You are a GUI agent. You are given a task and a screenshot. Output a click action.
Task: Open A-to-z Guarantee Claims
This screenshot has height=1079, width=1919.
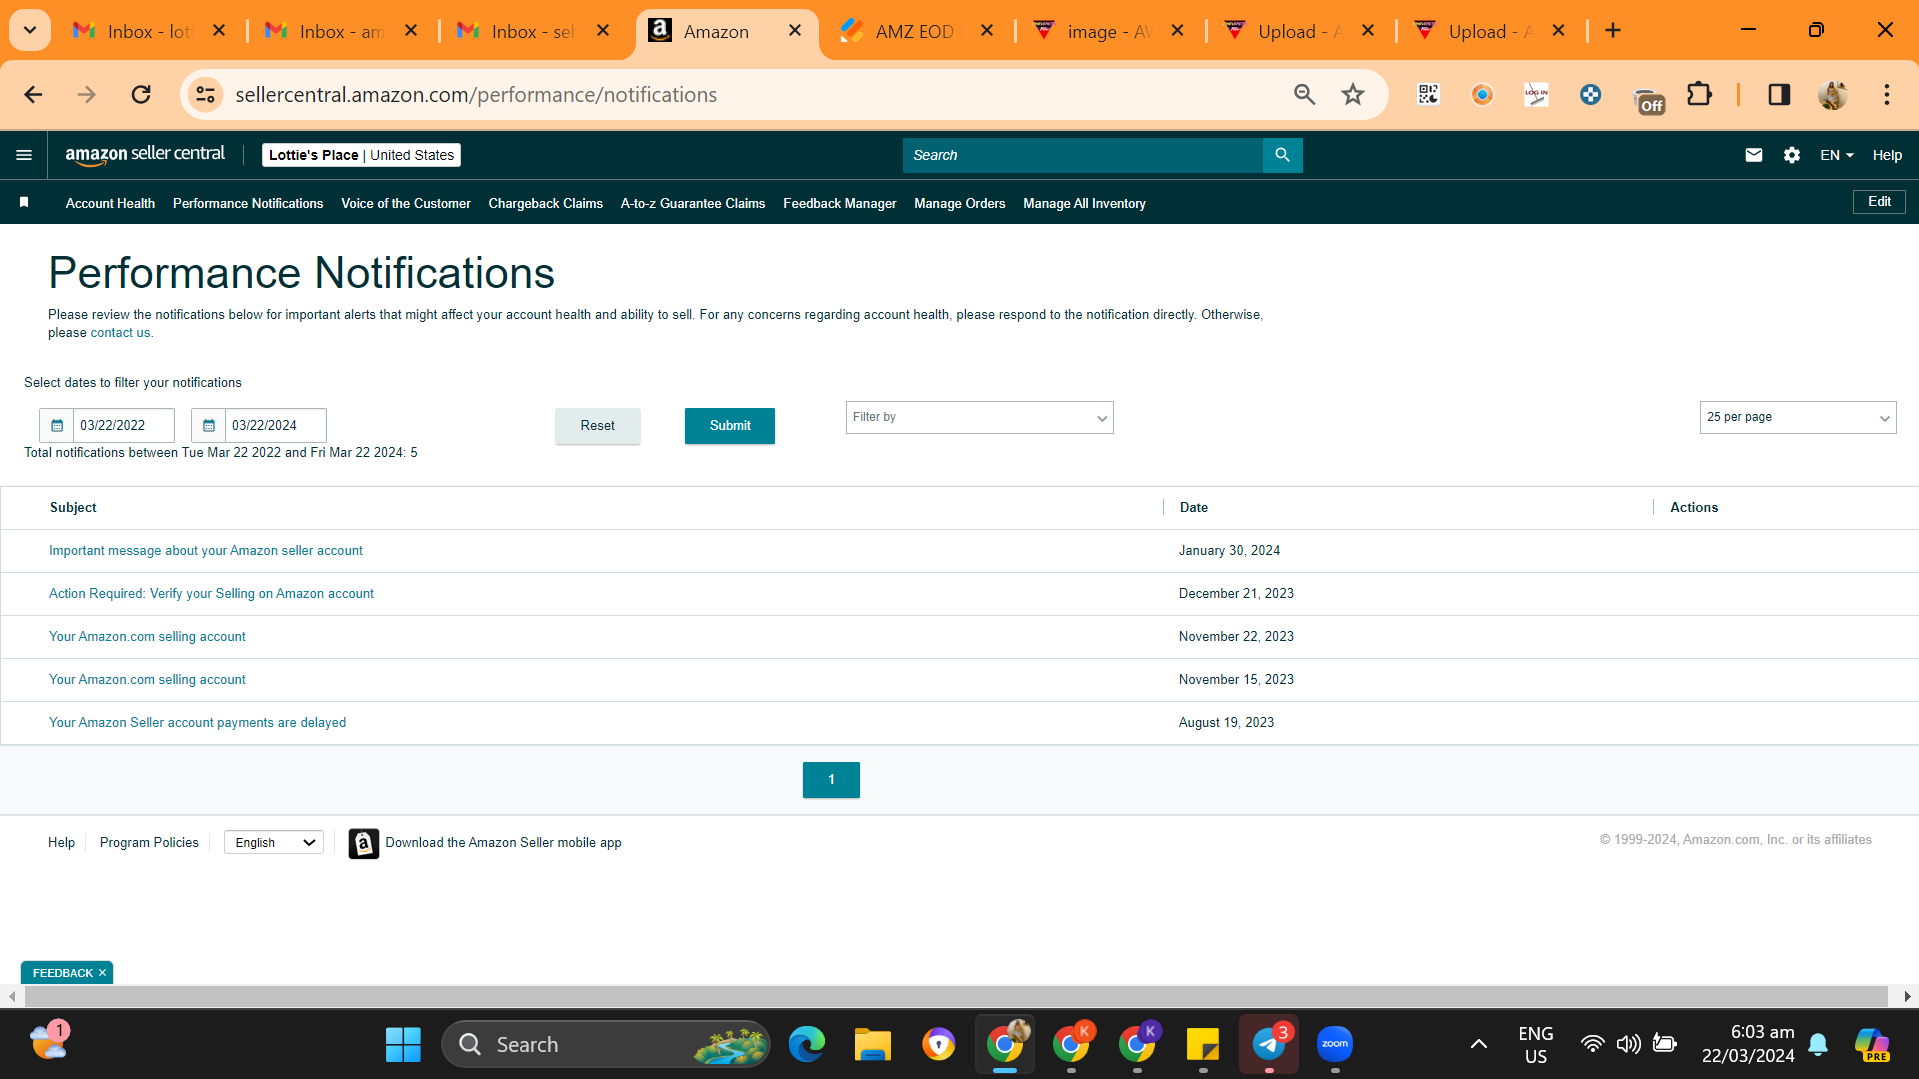(x=692, y=204)
